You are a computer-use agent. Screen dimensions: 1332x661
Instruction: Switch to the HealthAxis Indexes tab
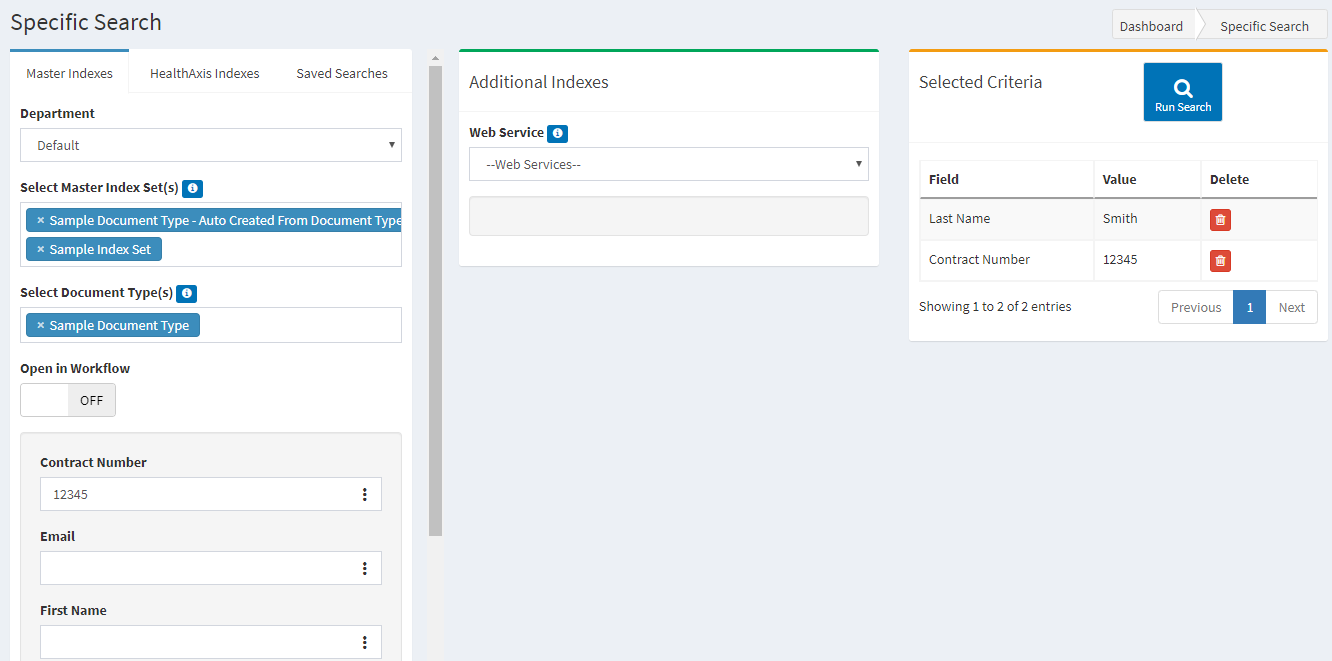coord(204,73)
